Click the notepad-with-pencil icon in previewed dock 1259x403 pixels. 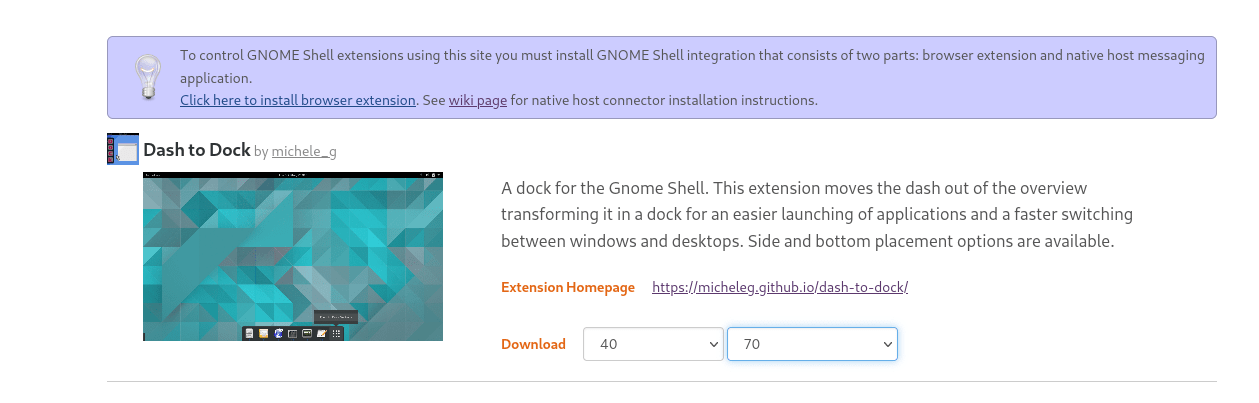(x=322, y=333)
